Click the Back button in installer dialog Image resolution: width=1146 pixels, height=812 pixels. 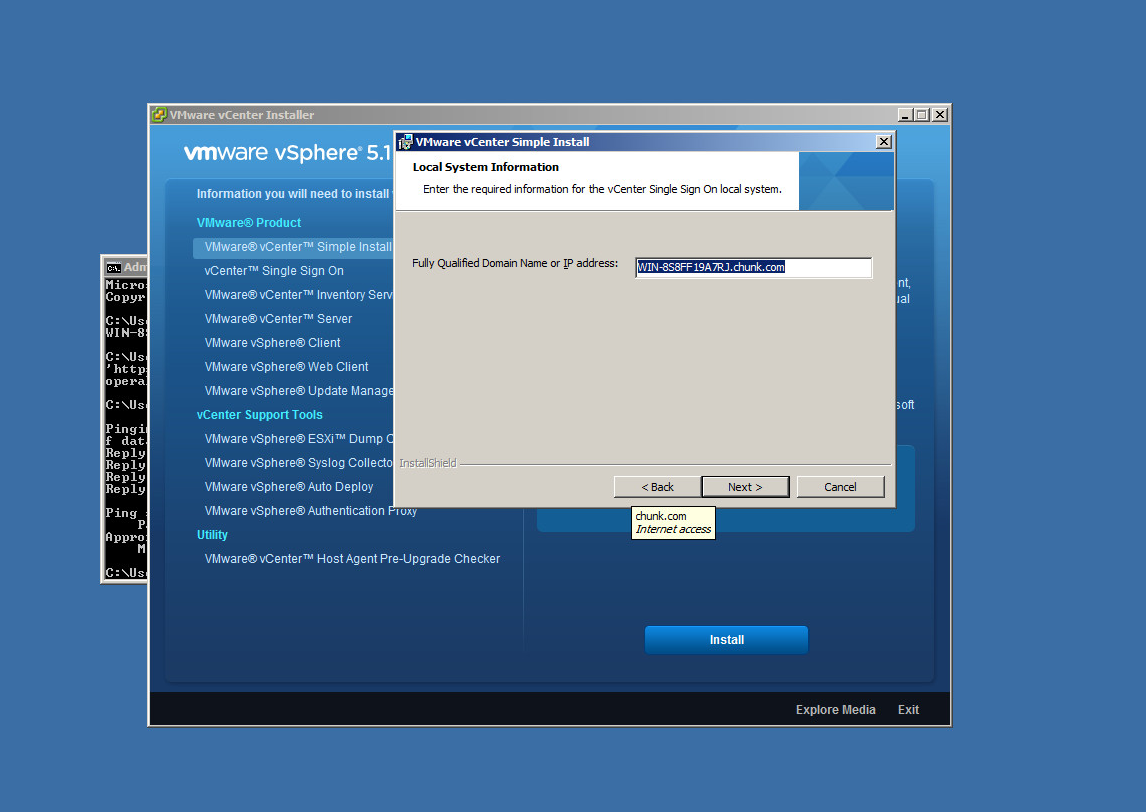click(x=657, y=487)
